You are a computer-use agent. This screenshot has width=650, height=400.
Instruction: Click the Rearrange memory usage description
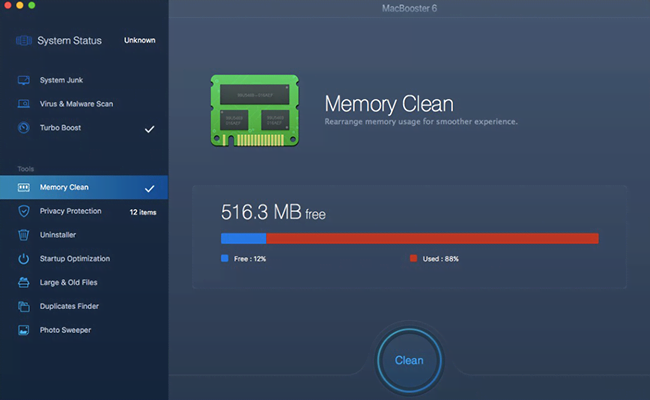(421, 121)
